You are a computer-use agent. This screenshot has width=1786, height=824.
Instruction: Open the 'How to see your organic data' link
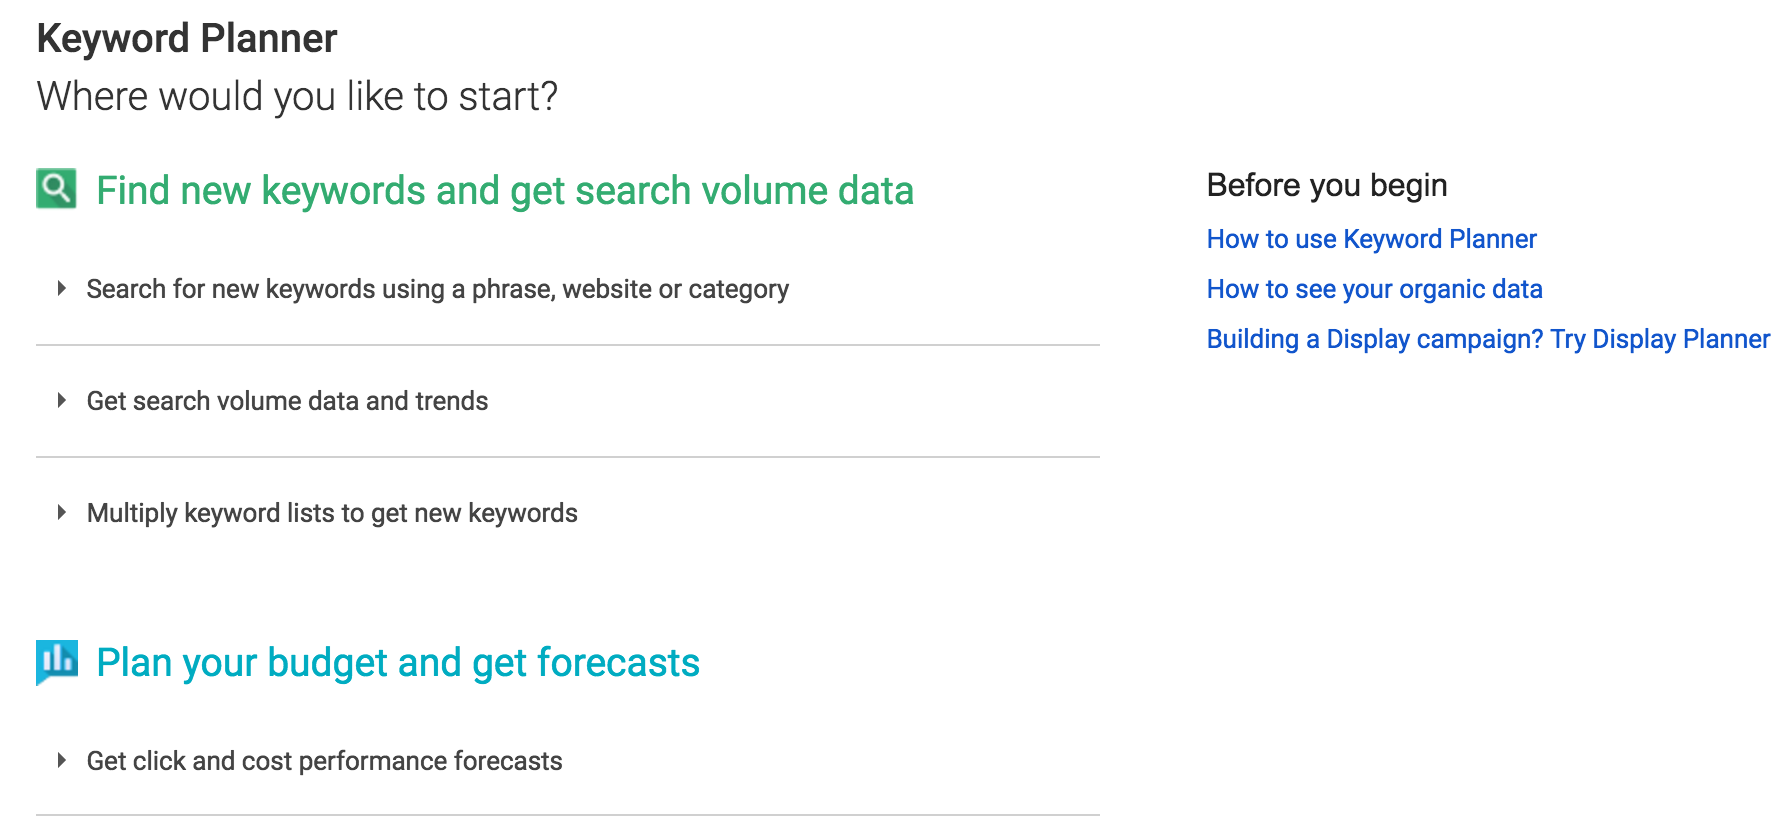pyautogui.click(x=1374, y=289)
